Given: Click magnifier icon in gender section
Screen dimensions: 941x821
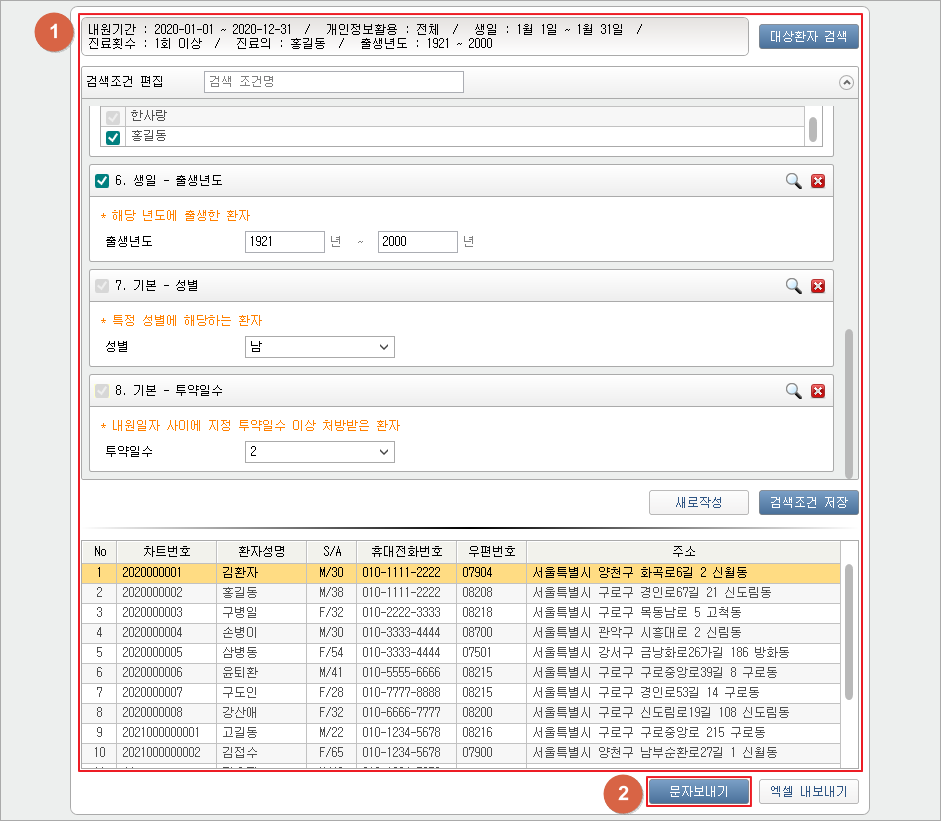Looking at the screenshot, I should 793,286.
